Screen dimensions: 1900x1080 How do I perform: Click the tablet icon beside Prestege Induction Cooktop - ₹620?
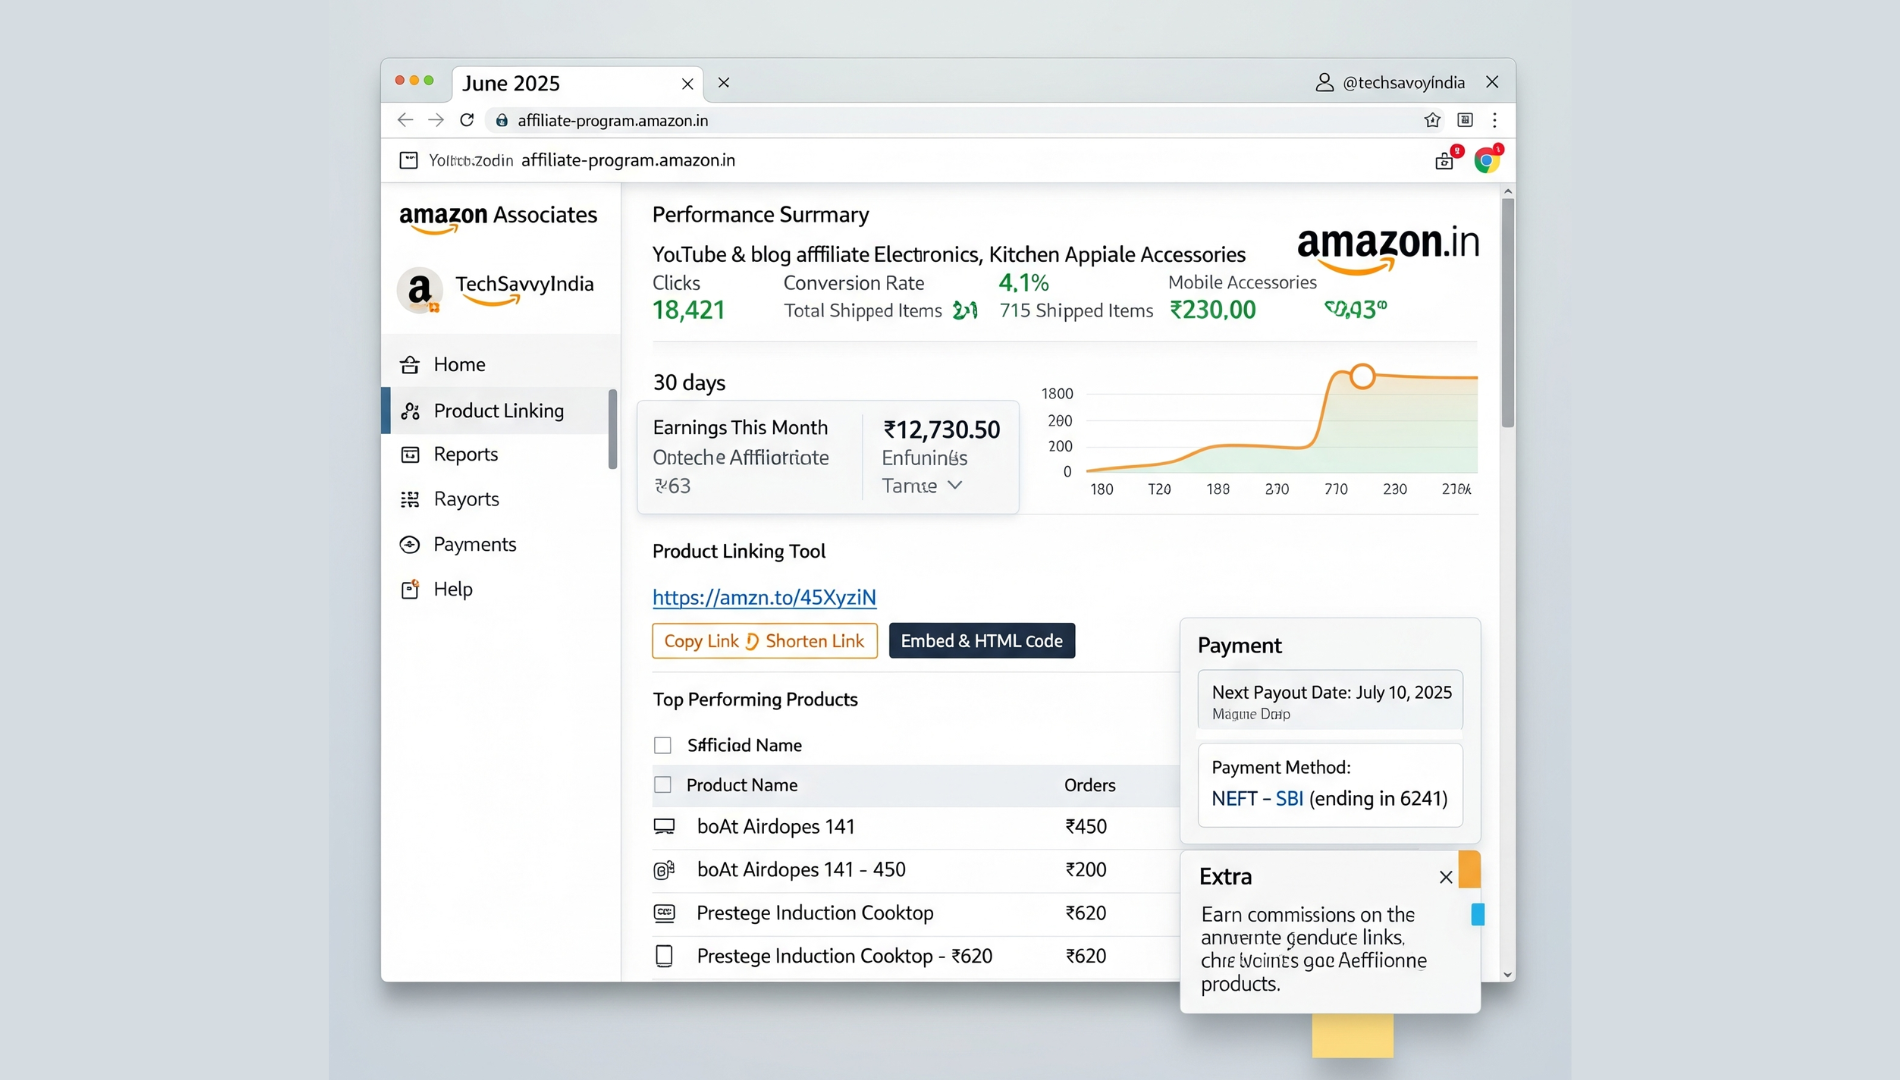pos(664,956)
